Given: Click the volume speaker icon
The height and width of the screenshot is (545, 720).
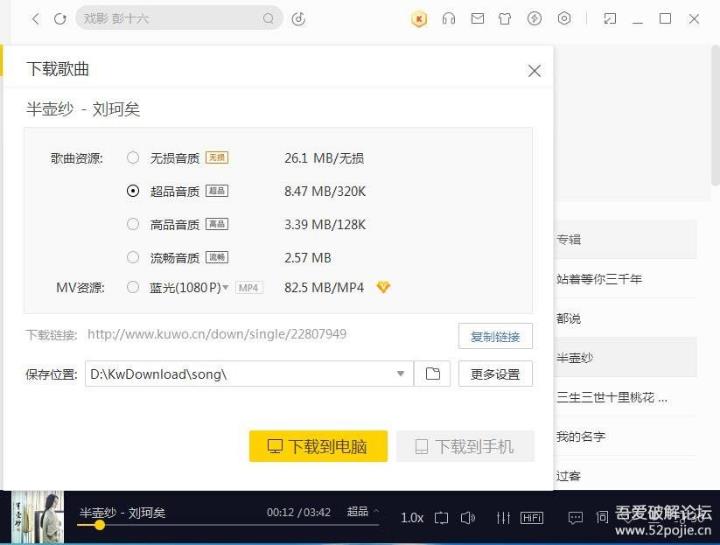Looking at the screenshot, I should pyautogui.click(x=467, y=518).
